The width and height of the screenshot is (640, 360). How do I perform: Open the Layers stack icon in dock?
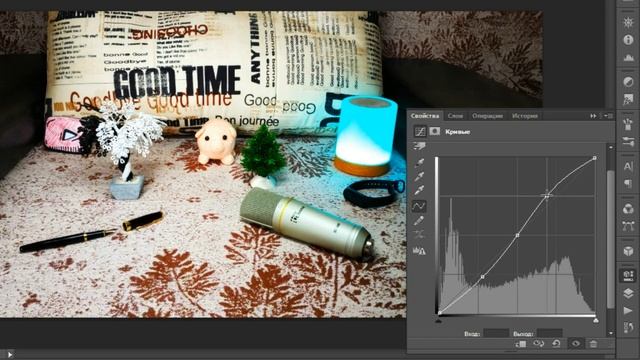[x=628, y=293]
